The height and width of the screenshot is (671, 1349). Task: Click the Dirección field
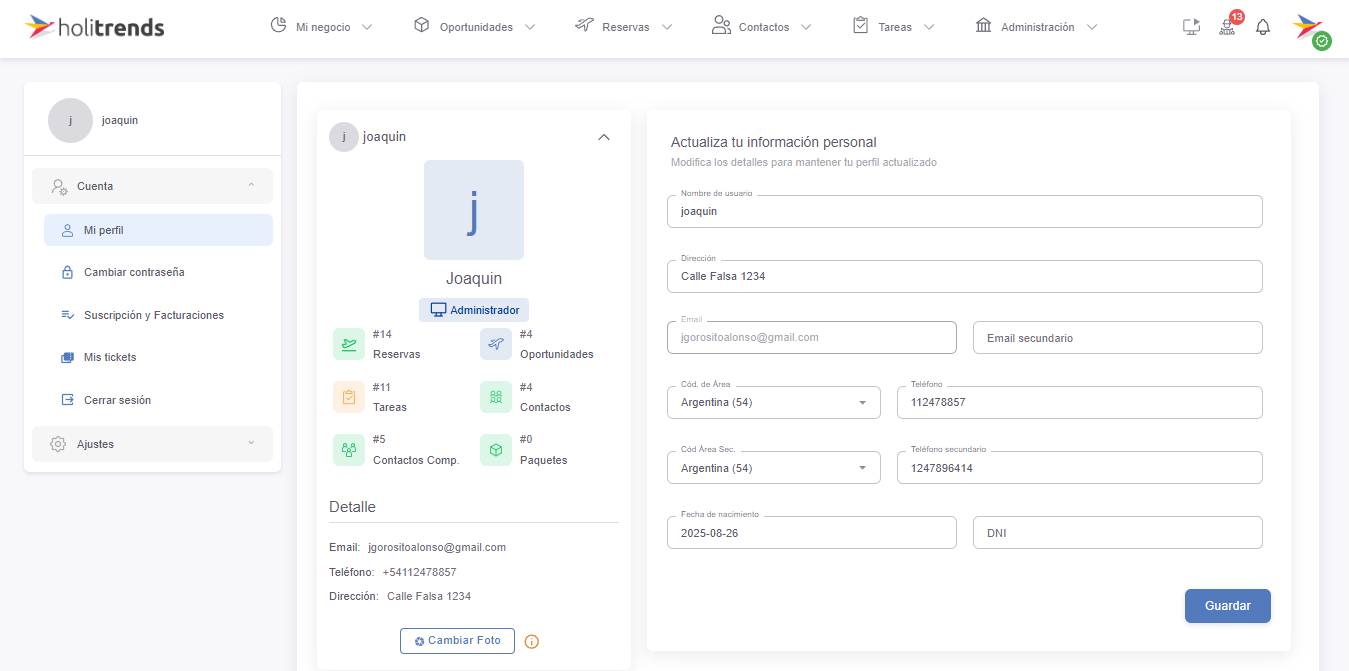pyautogui.click(x=965, y=276)
